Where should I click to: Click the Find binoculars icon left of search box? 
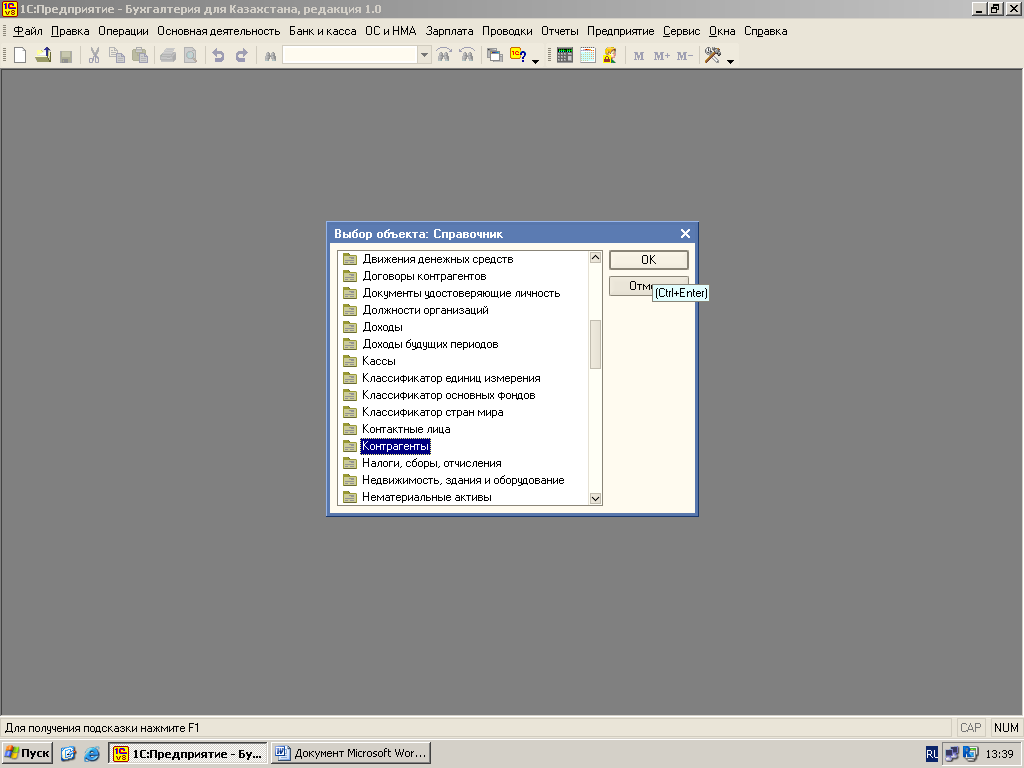[270, 56]
